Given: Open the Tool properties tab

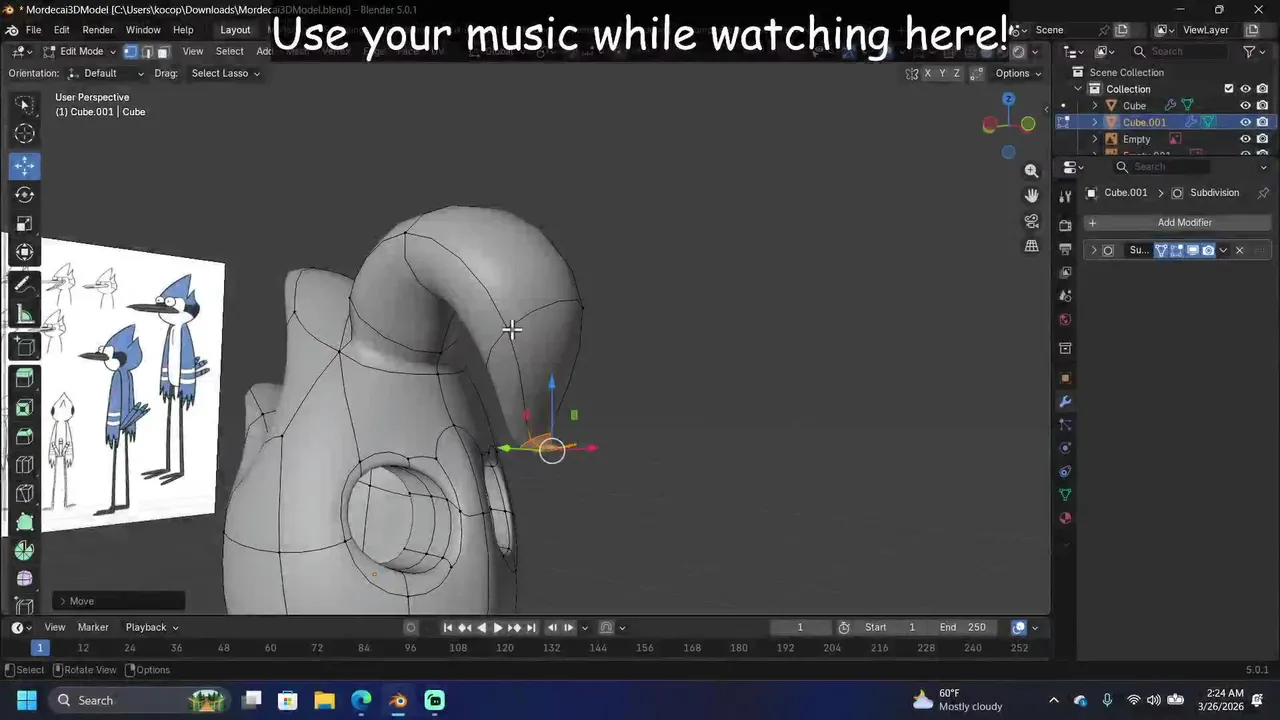Looking at the screenshot, I should (1065, 197).
